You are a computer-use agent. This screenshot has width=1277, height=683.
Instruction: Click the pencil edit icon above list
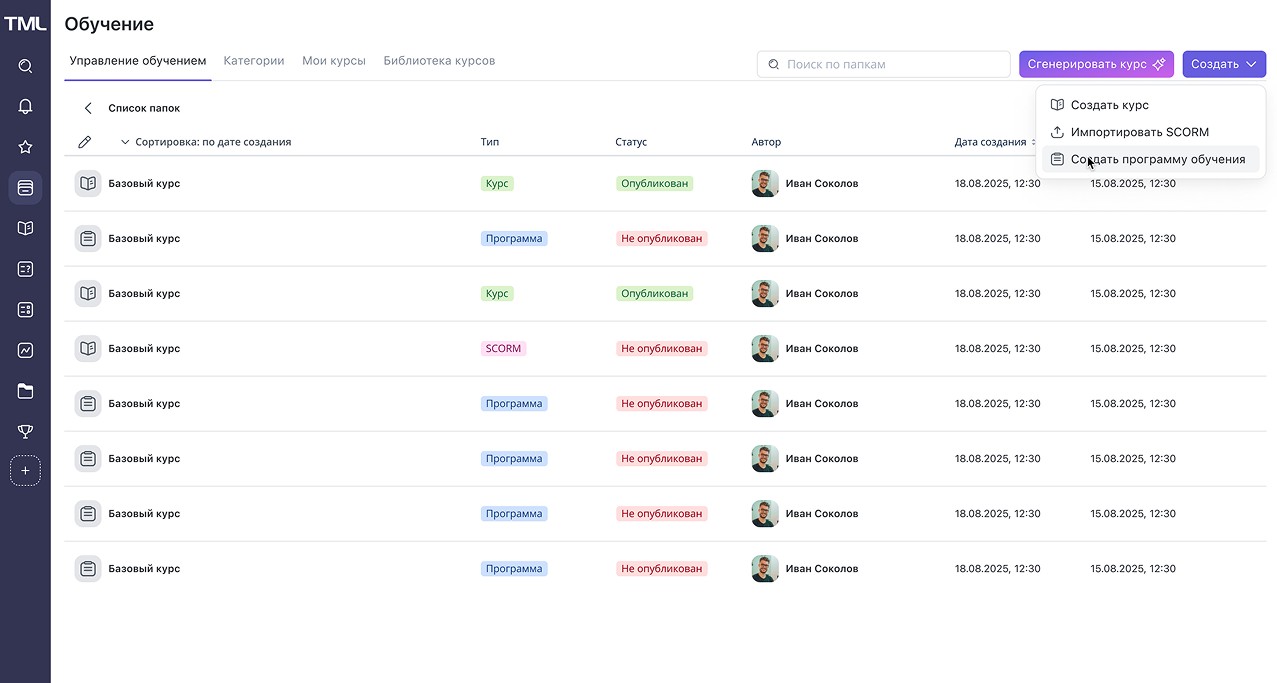[85, 142]
